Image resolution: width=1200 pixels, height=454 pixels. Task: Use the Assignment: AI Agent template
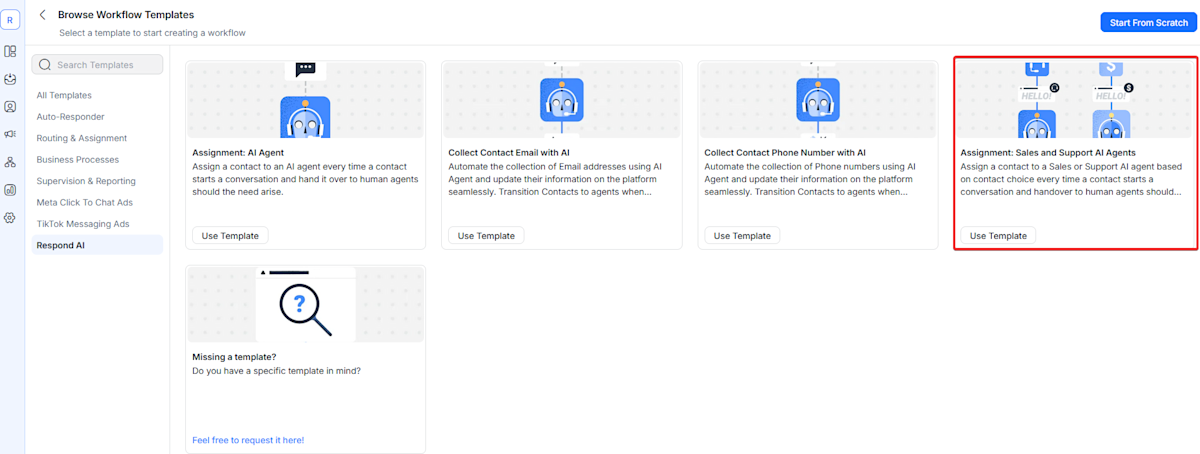pyautogui.click(x=230, y=236)
